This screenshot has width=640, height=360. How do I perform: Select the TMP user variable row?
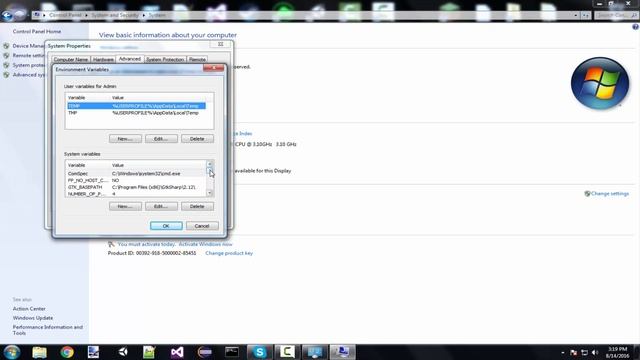(136, 113)
